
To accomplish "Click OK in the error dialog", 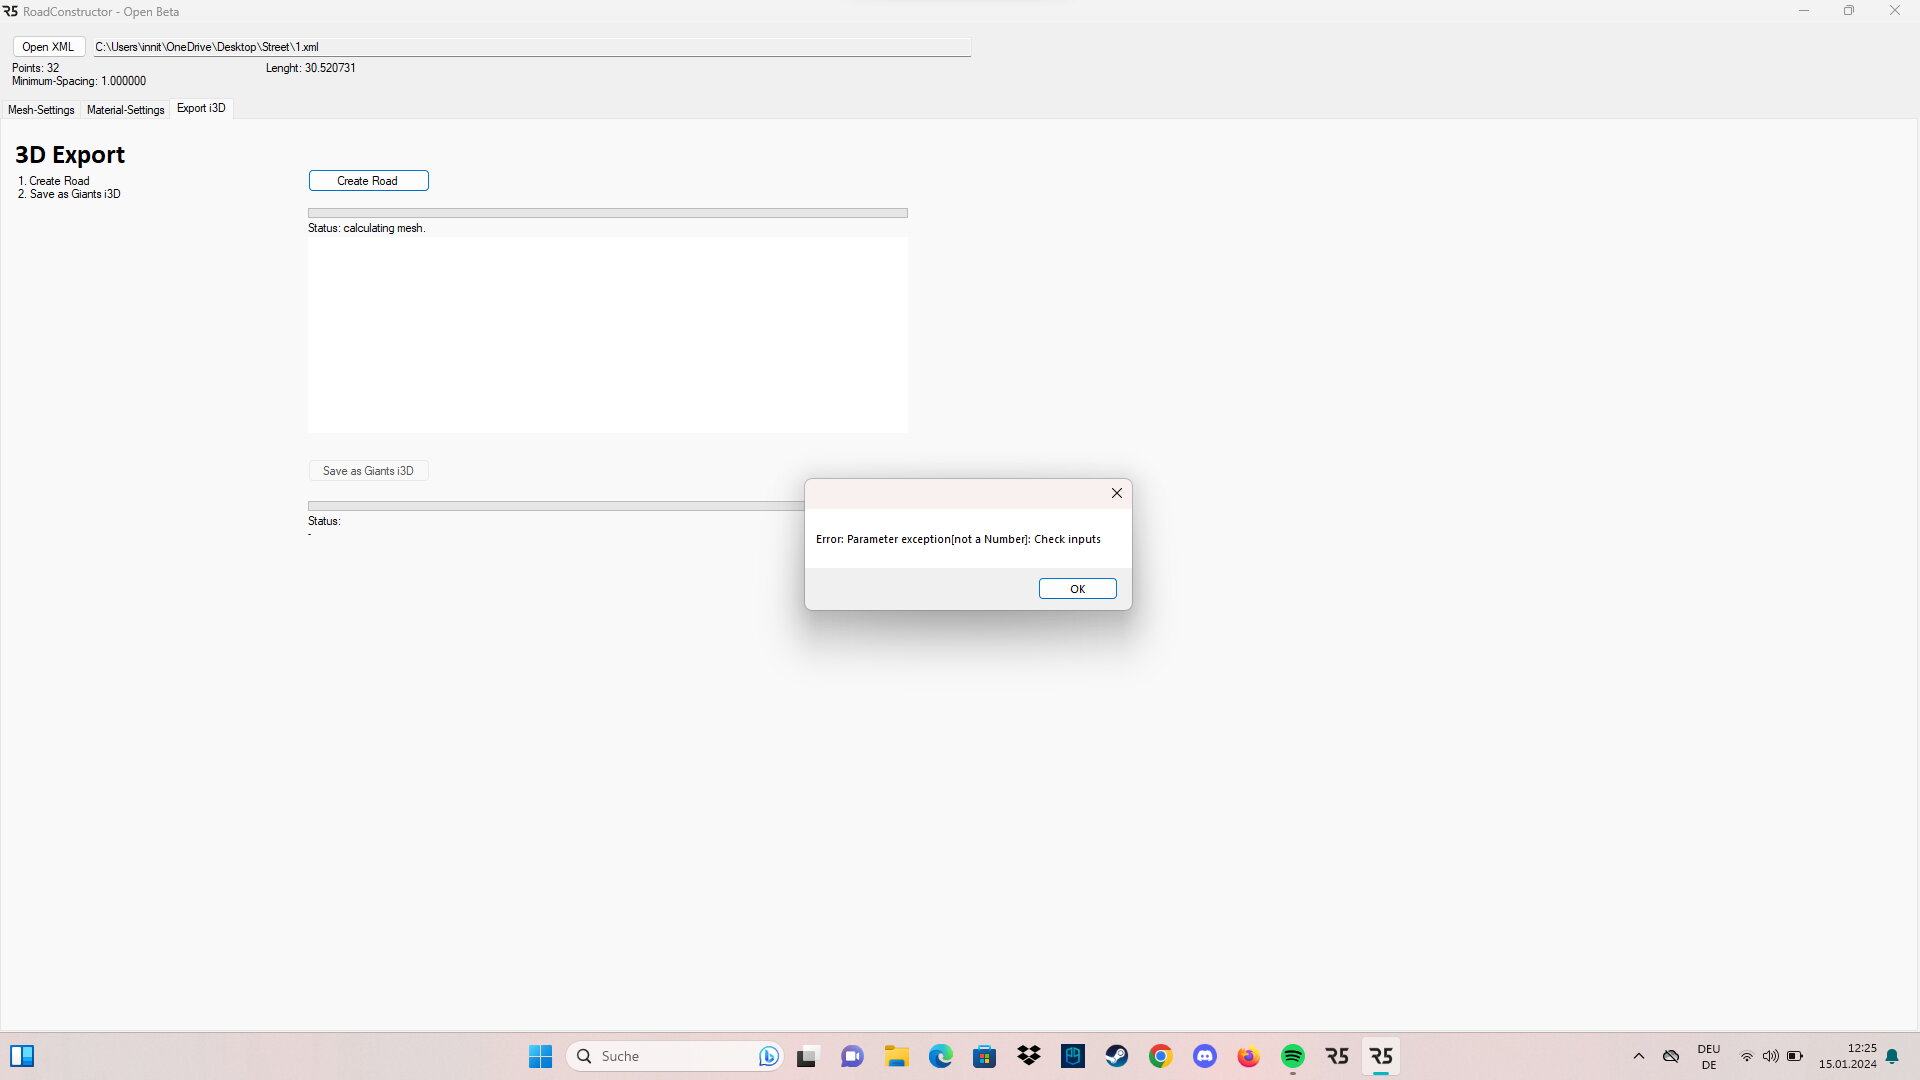I will click(x=1077, y=589).
